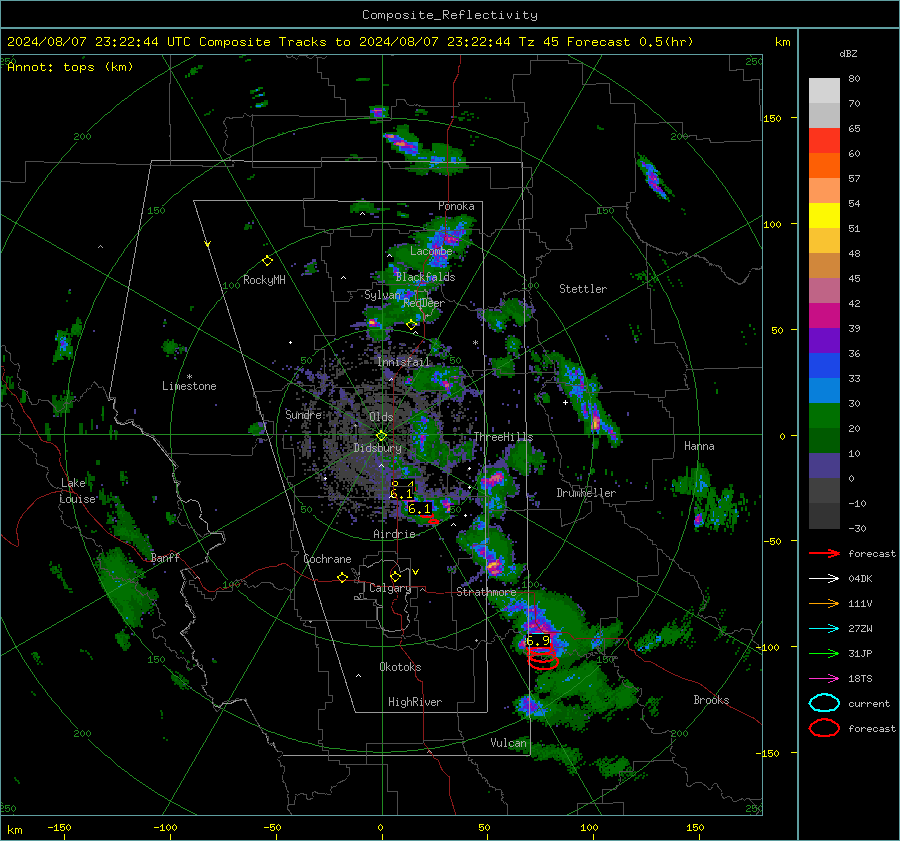
Task: Select the blue 33-36 dBZ swatch
Action: 824,366
